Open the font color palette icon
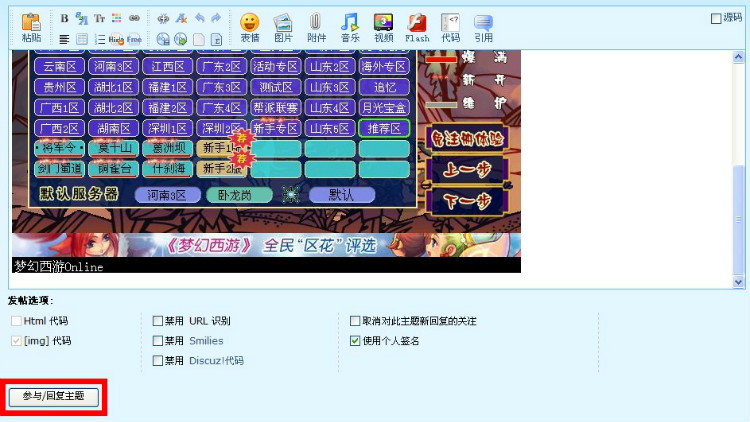The height and width of the screenshot is (422, 750). click(117, 19)
